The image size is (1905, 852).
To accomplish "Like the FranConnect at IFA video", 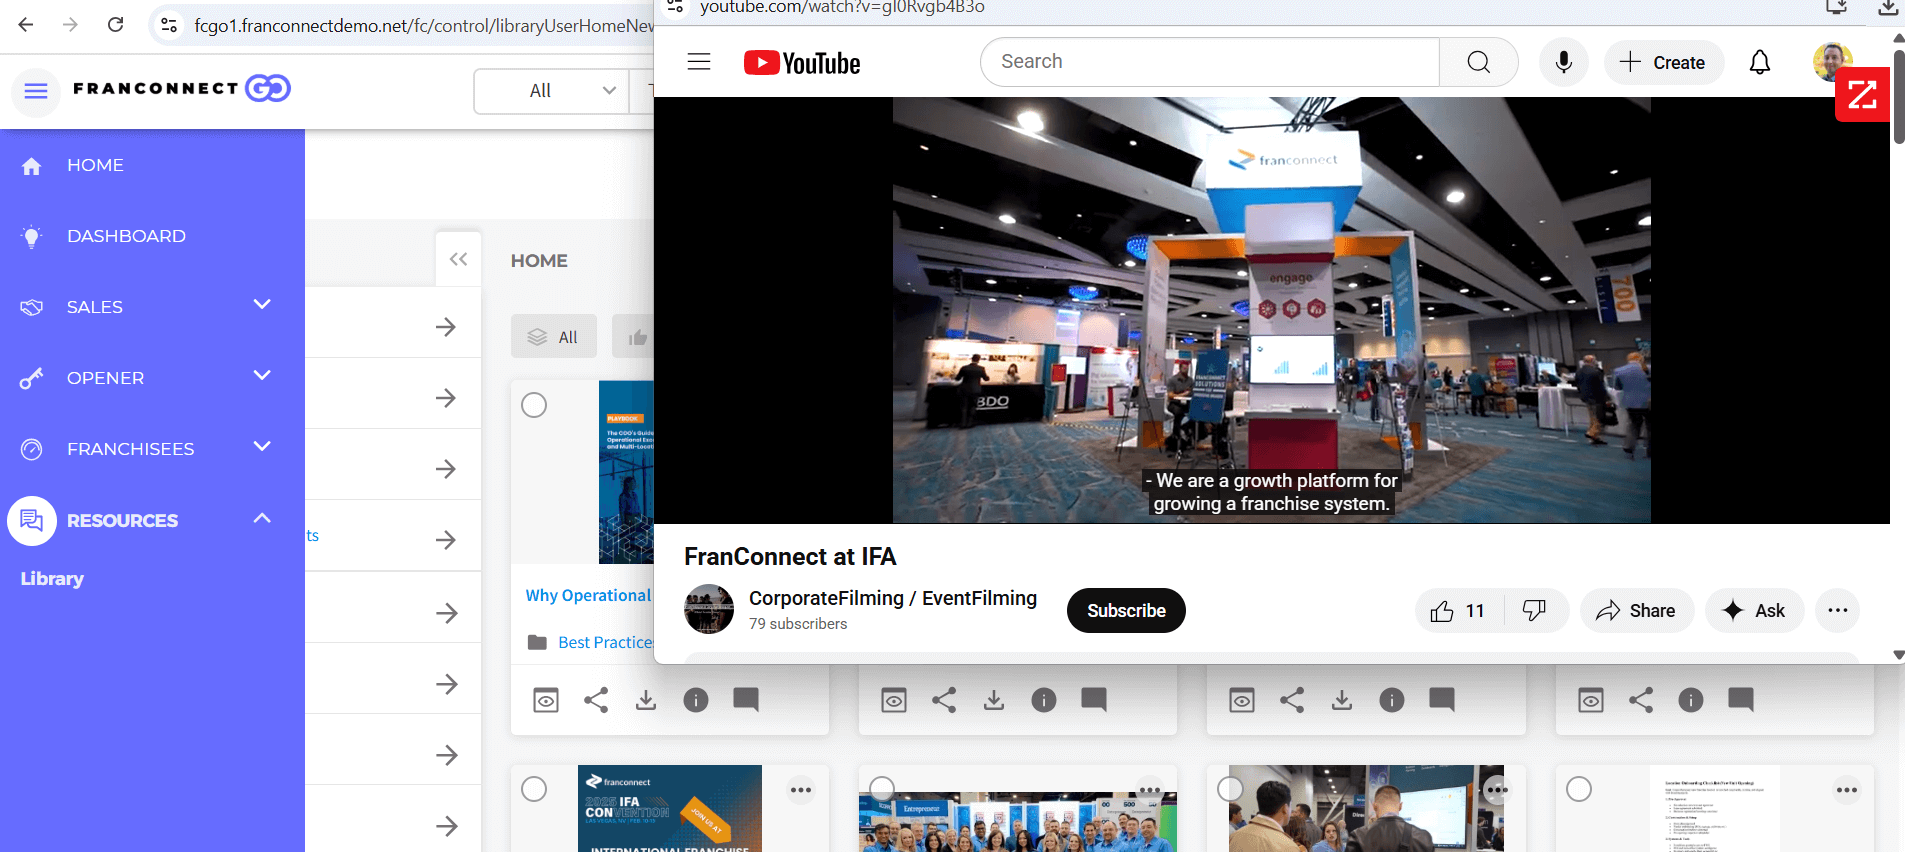I will (x=1459, y=611).
